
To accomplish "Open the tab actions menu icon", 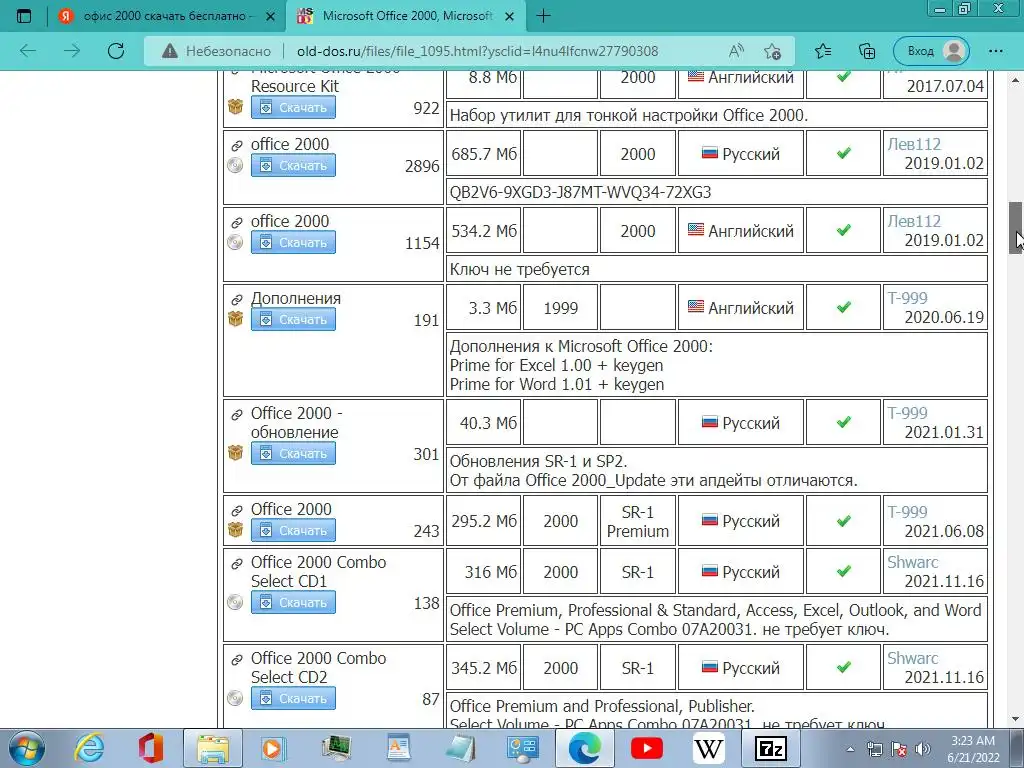I will tap(24, 16).
